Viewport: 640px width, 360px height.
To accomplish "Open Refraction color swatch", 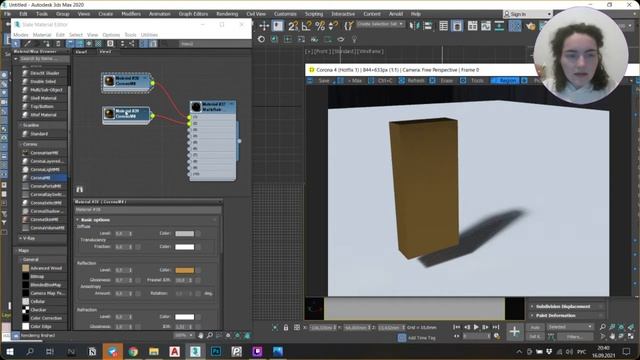I will (184, 317).
